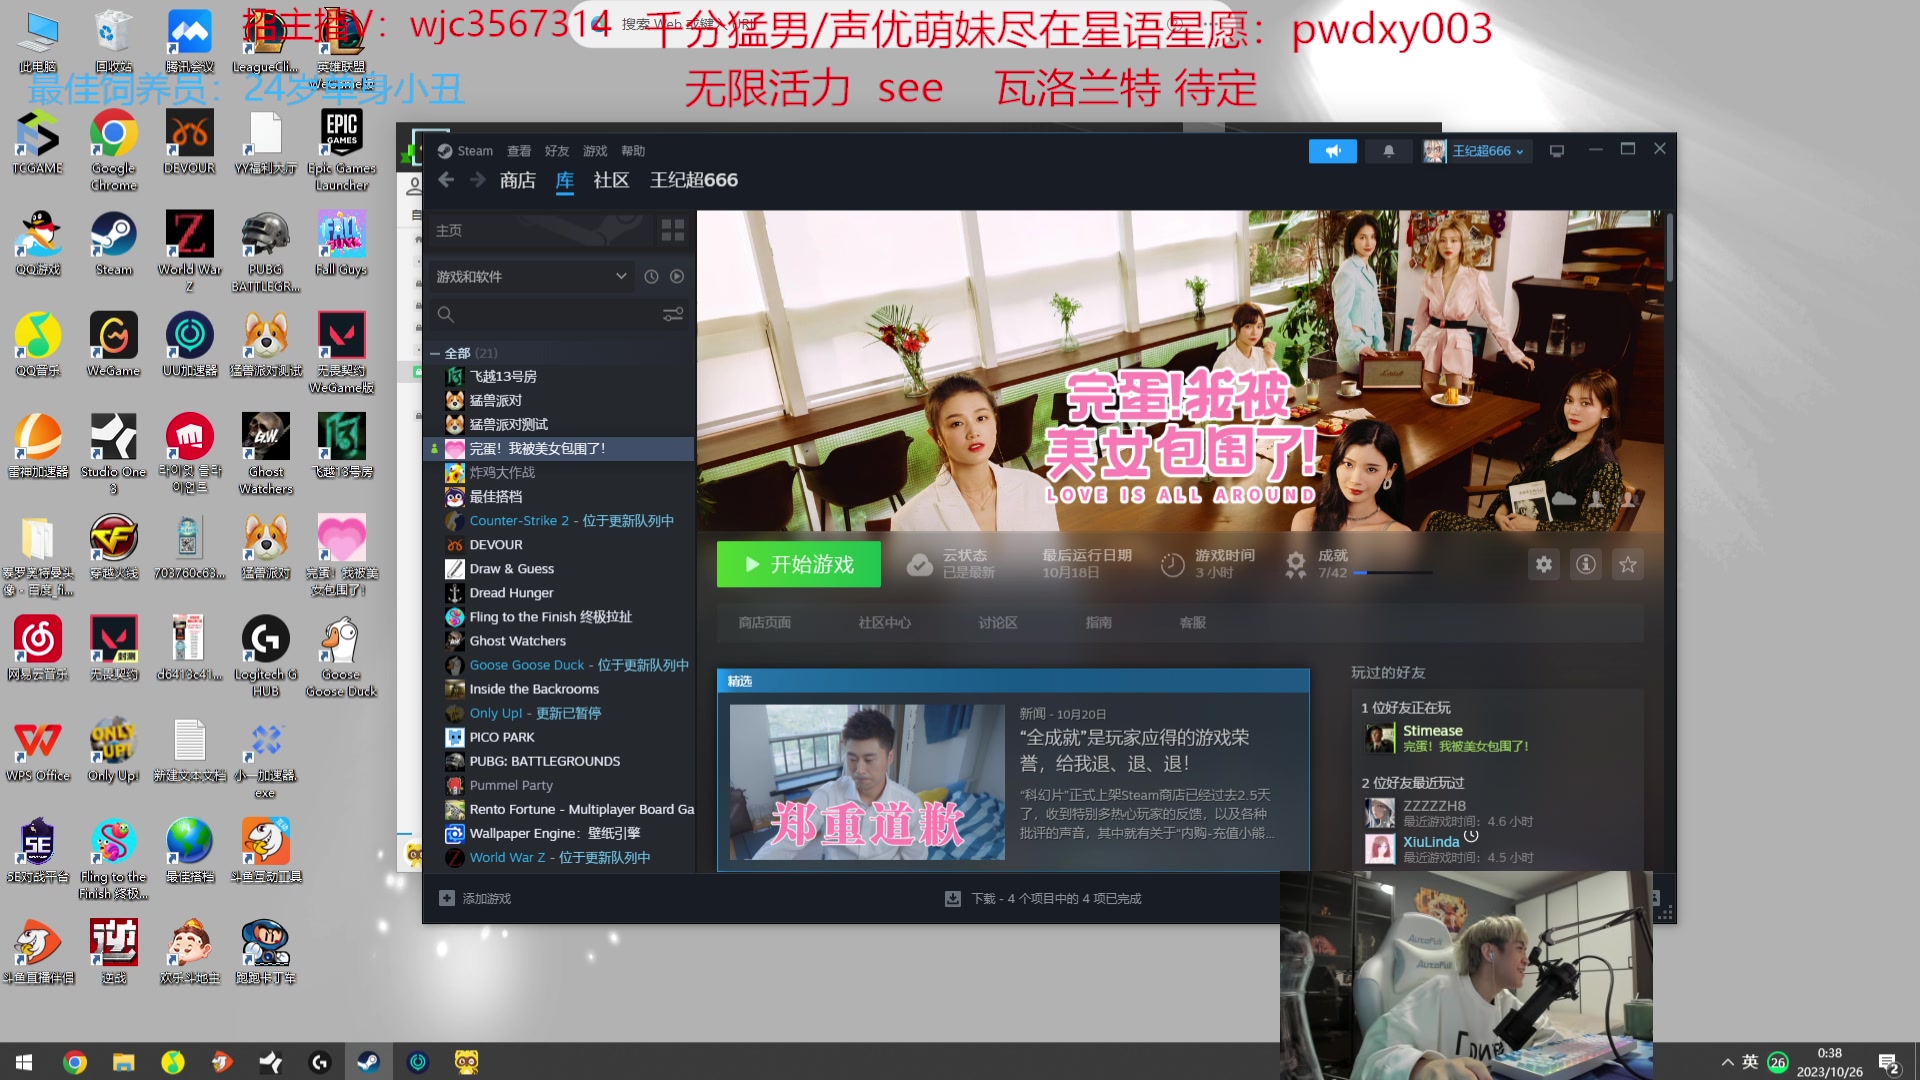Click the achievements progress bar

[1393, 573]
